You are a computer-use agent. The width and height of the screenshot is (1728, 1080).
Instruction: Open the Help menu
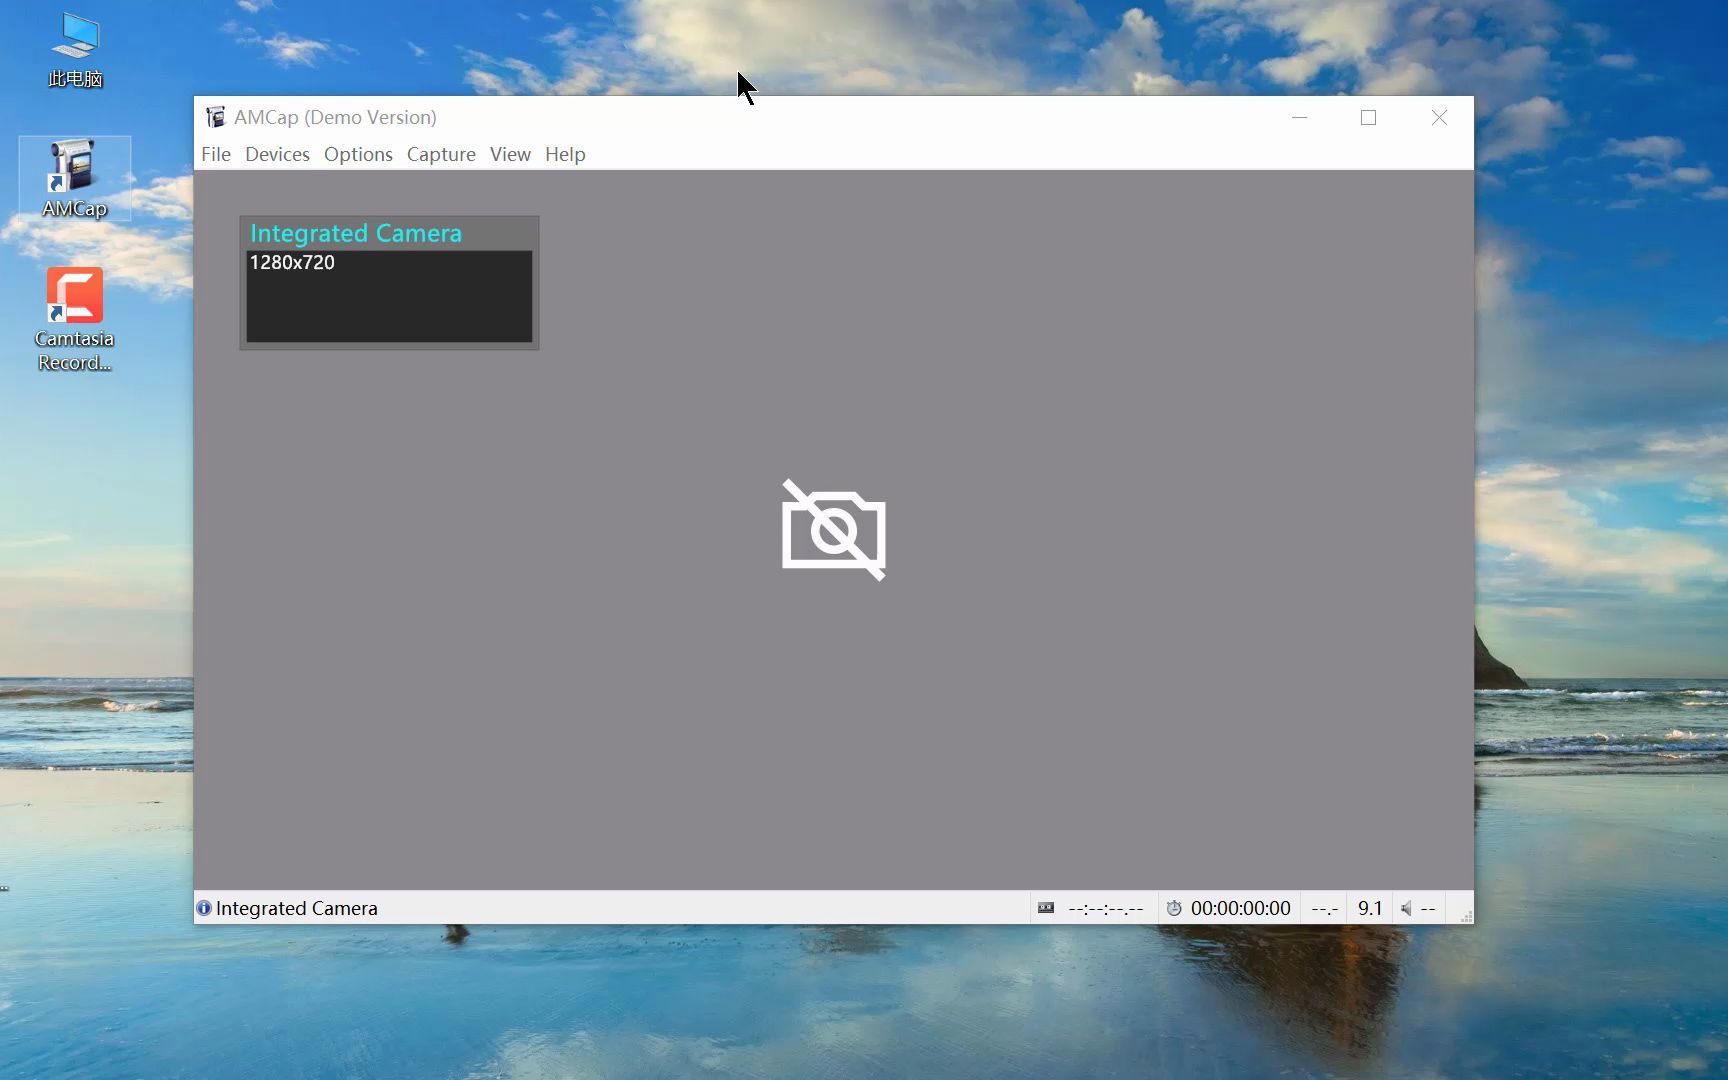565,154
